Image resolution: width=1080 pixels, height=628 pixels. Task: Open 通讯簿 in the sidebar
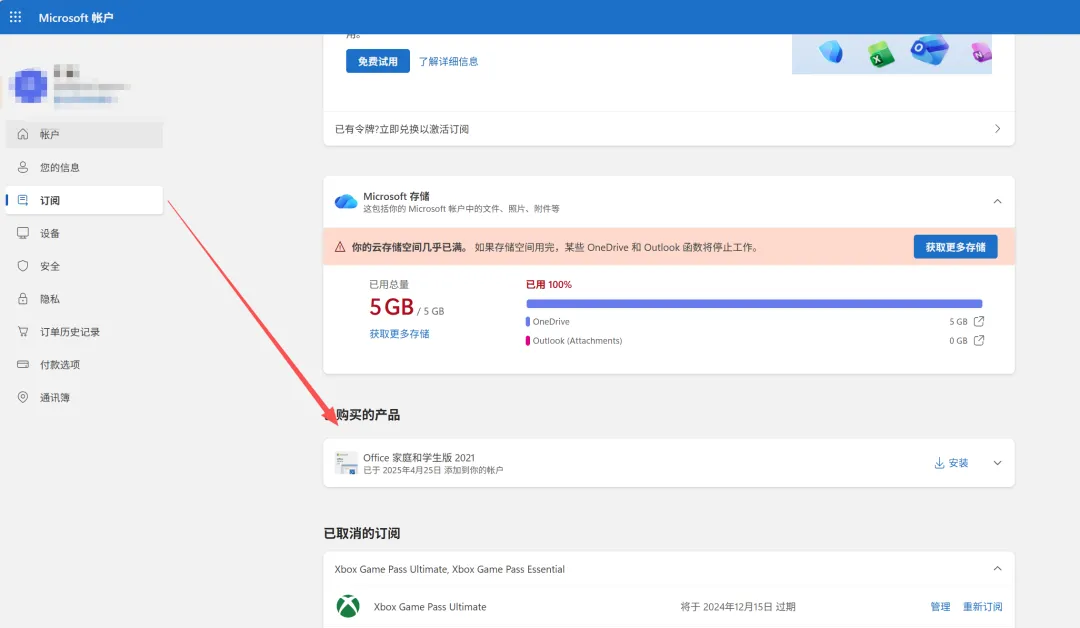click(x=85, y=397)
